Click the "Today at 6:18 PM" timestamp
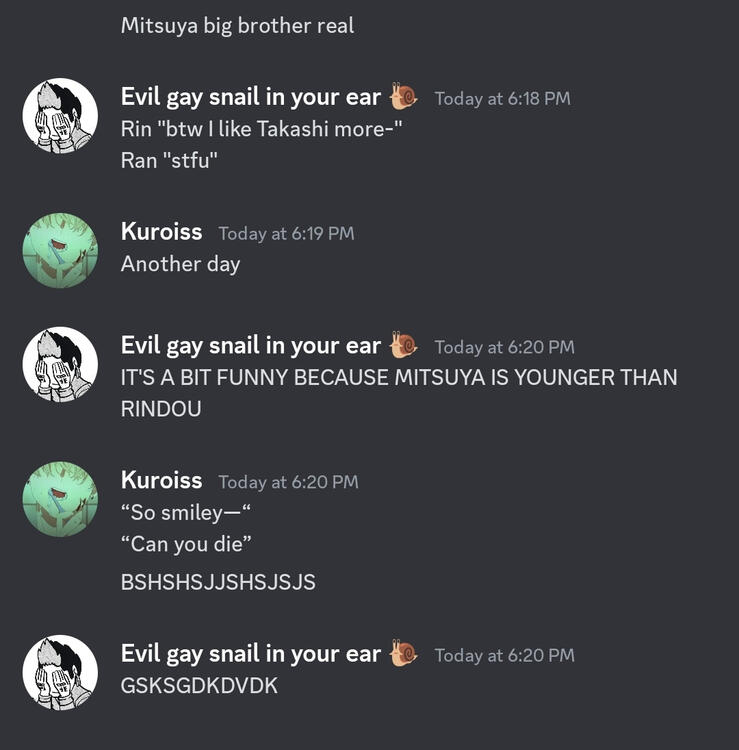This screenshot has width=739, height=750. (502, 99)
